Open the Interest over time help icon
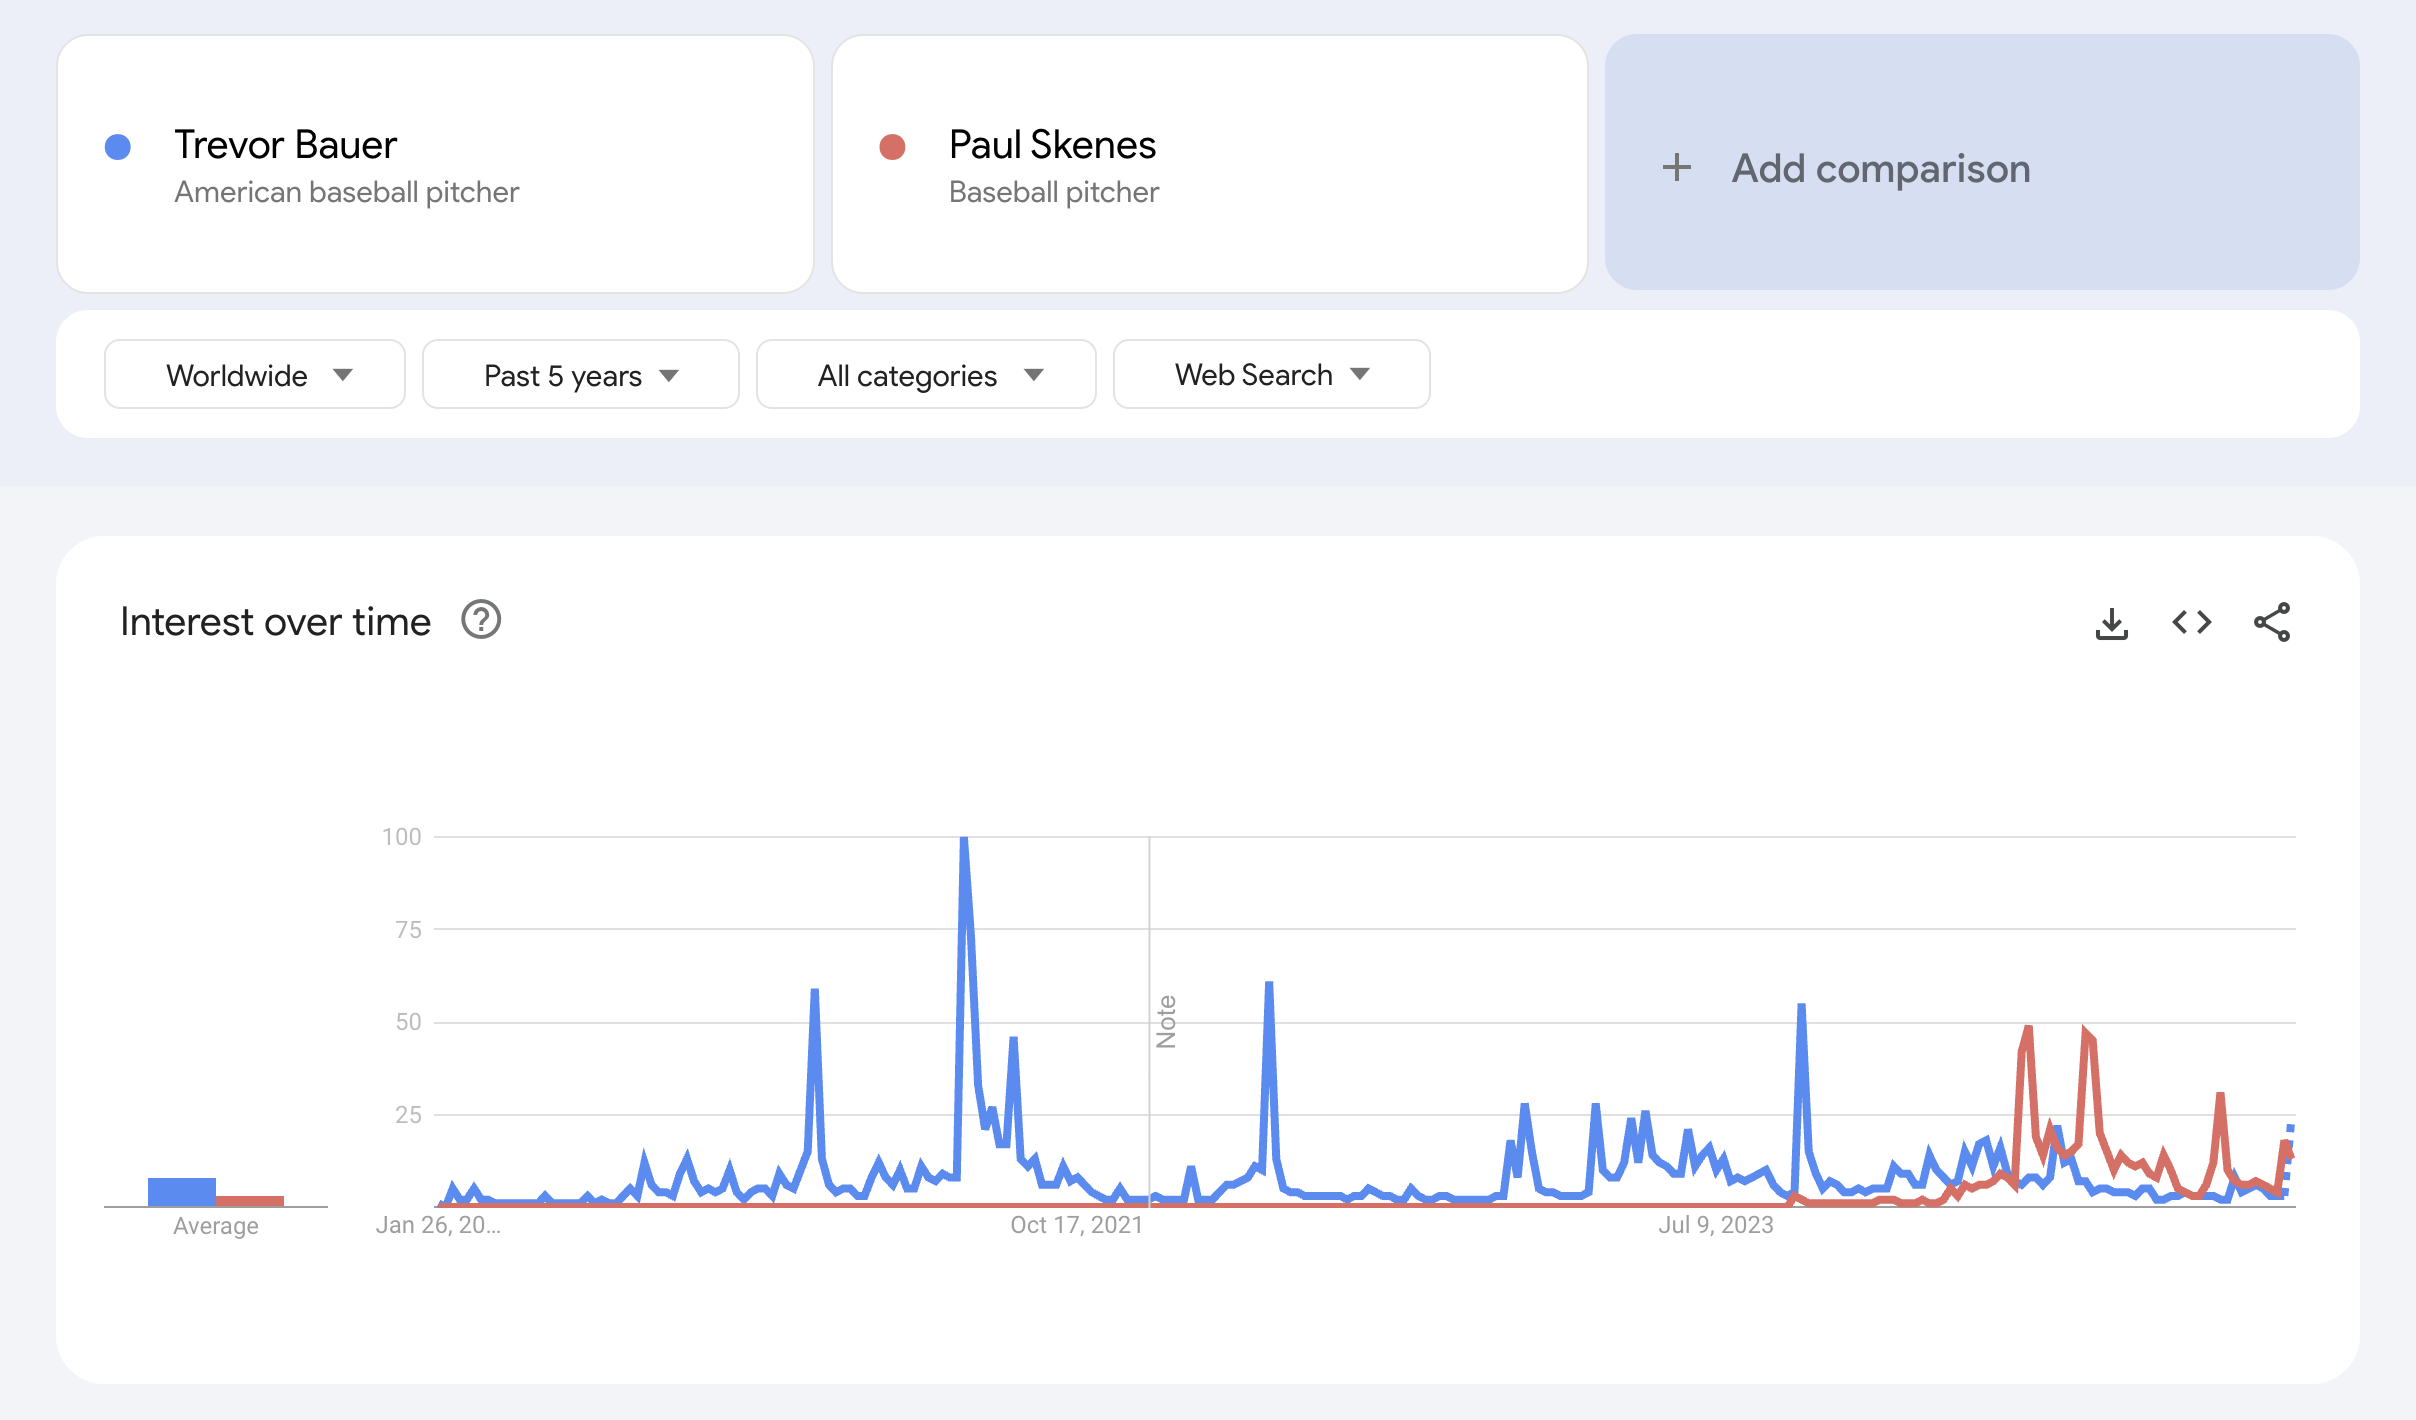 [481, 620]
